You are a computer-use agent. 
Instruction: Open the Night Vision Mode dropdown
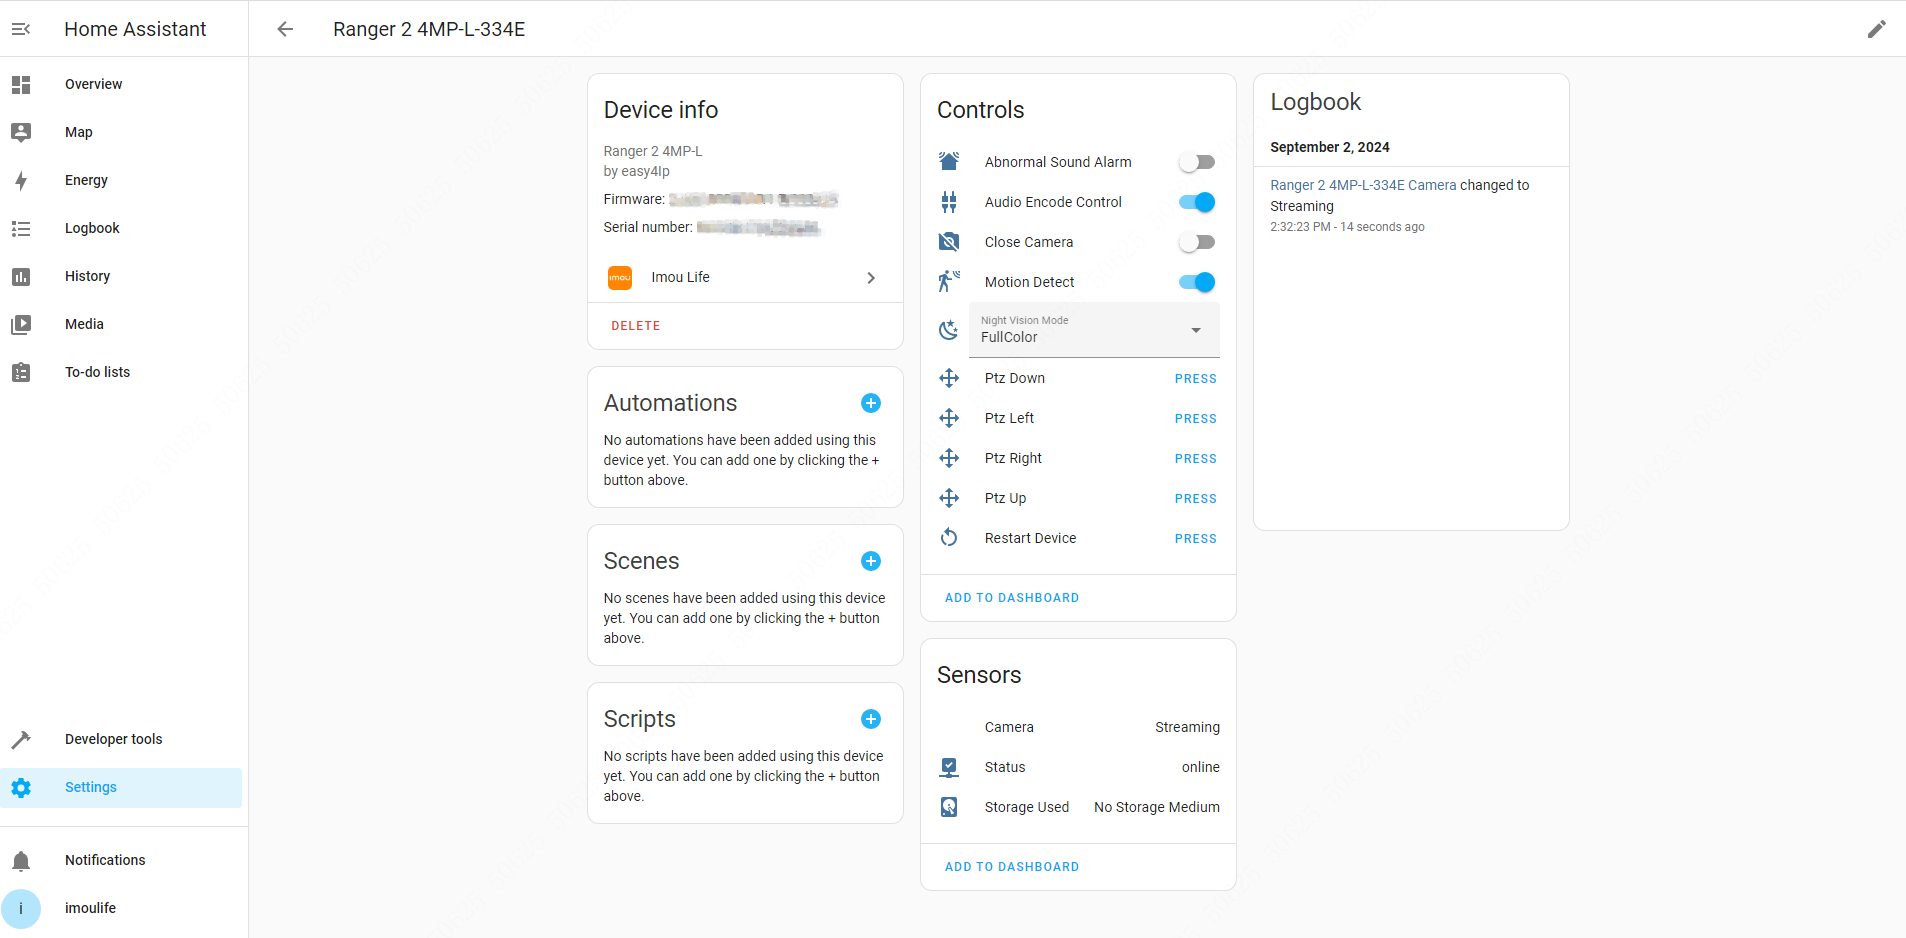[x=1094, y=330]
